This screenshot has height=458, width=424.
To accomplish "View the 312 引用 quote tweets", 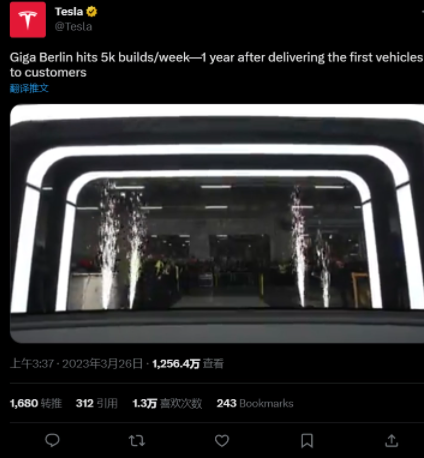I will coord(97,404).
